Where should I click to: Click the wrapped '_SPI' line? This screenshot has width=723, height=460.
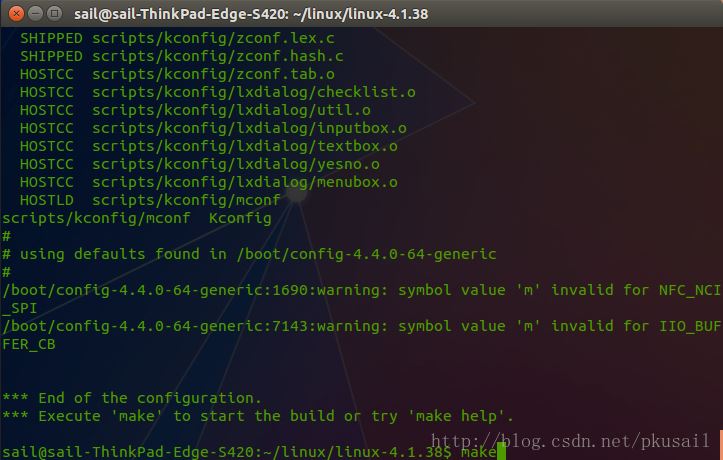click(x=19, y=308)
